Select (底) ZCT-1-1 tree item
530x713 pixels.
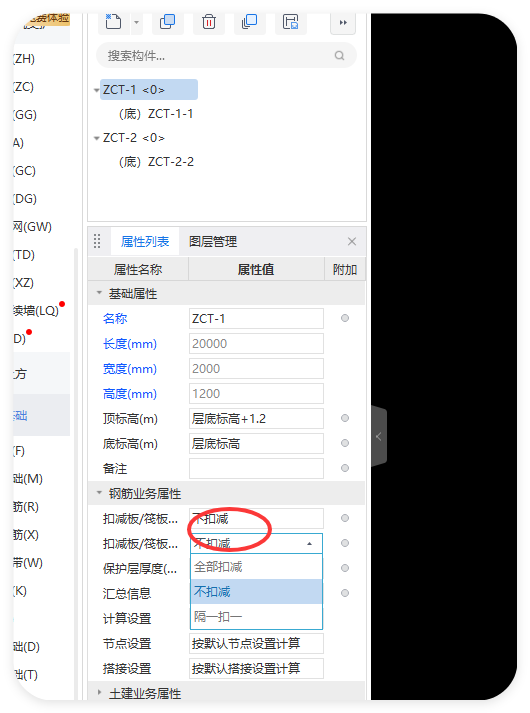(x=156, y=114)
